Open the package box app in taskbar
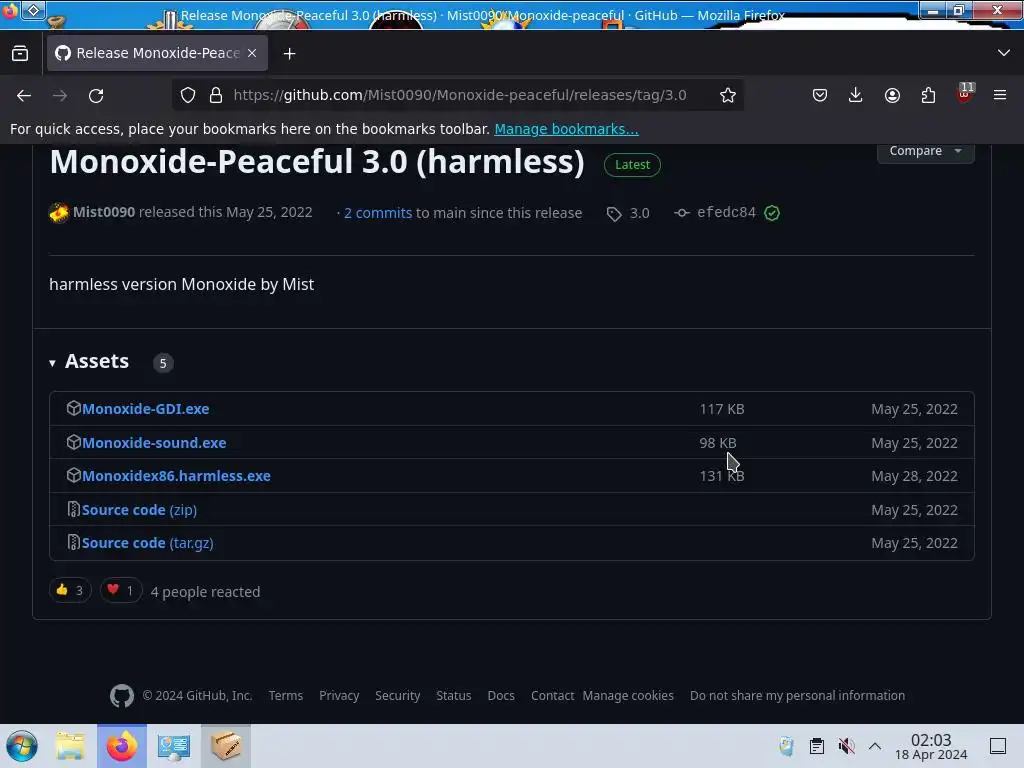 [226, 746]
